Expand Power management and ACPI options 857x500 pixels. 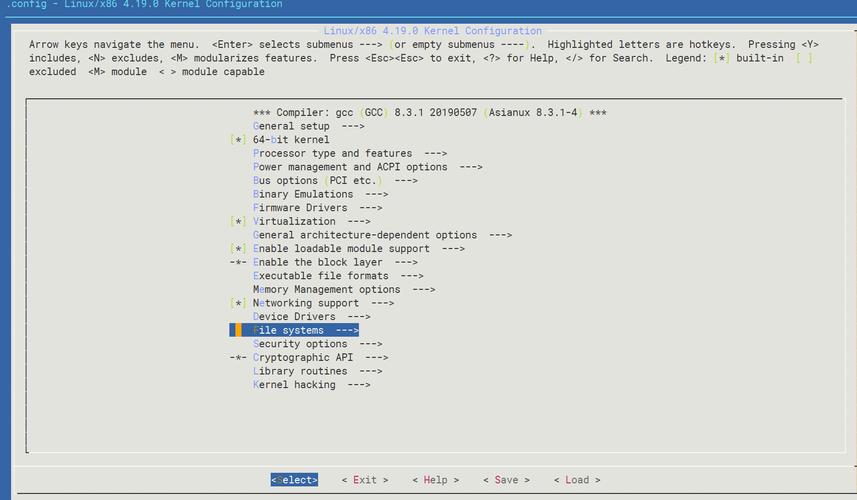click(367, 167)
